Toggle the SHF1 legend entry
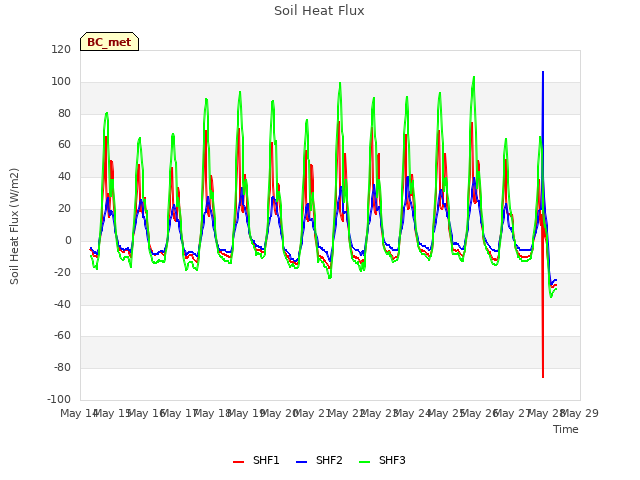 [x=256, y=460]
